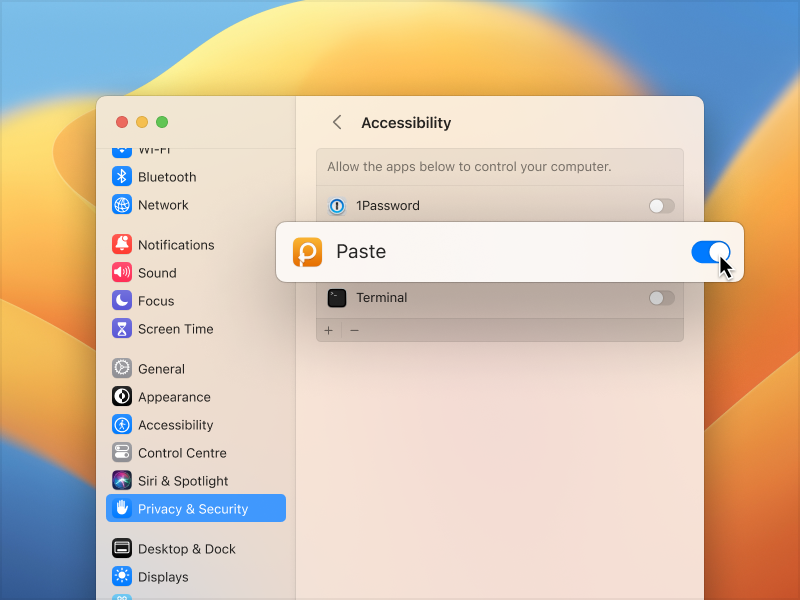Click the Privacy & Security hand icon
Image resolution: width=800 pixels, height=600 pixels.
[121, 508]
